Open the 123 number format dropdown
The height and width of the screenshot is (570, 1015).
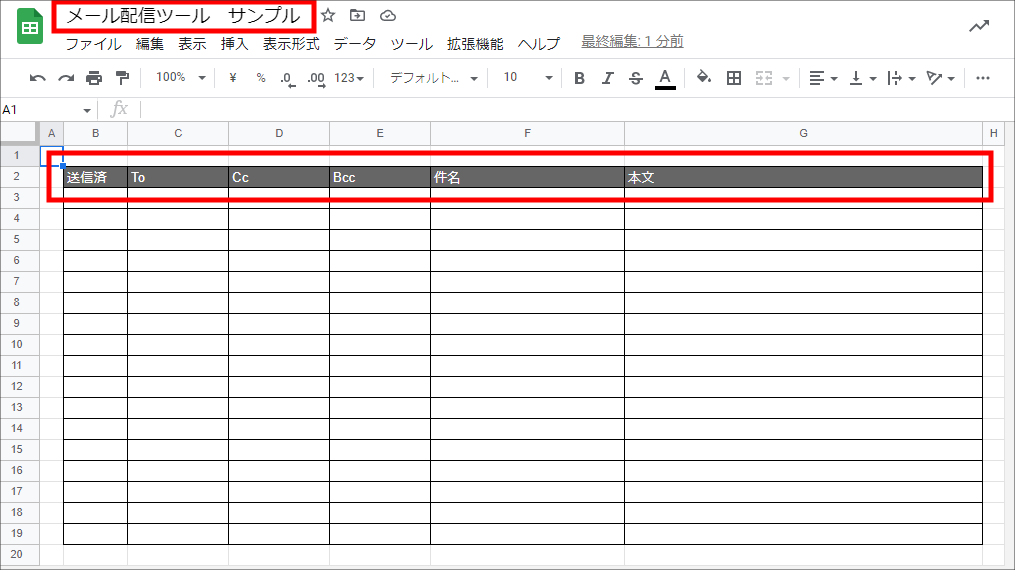click(x=349, y=78)
